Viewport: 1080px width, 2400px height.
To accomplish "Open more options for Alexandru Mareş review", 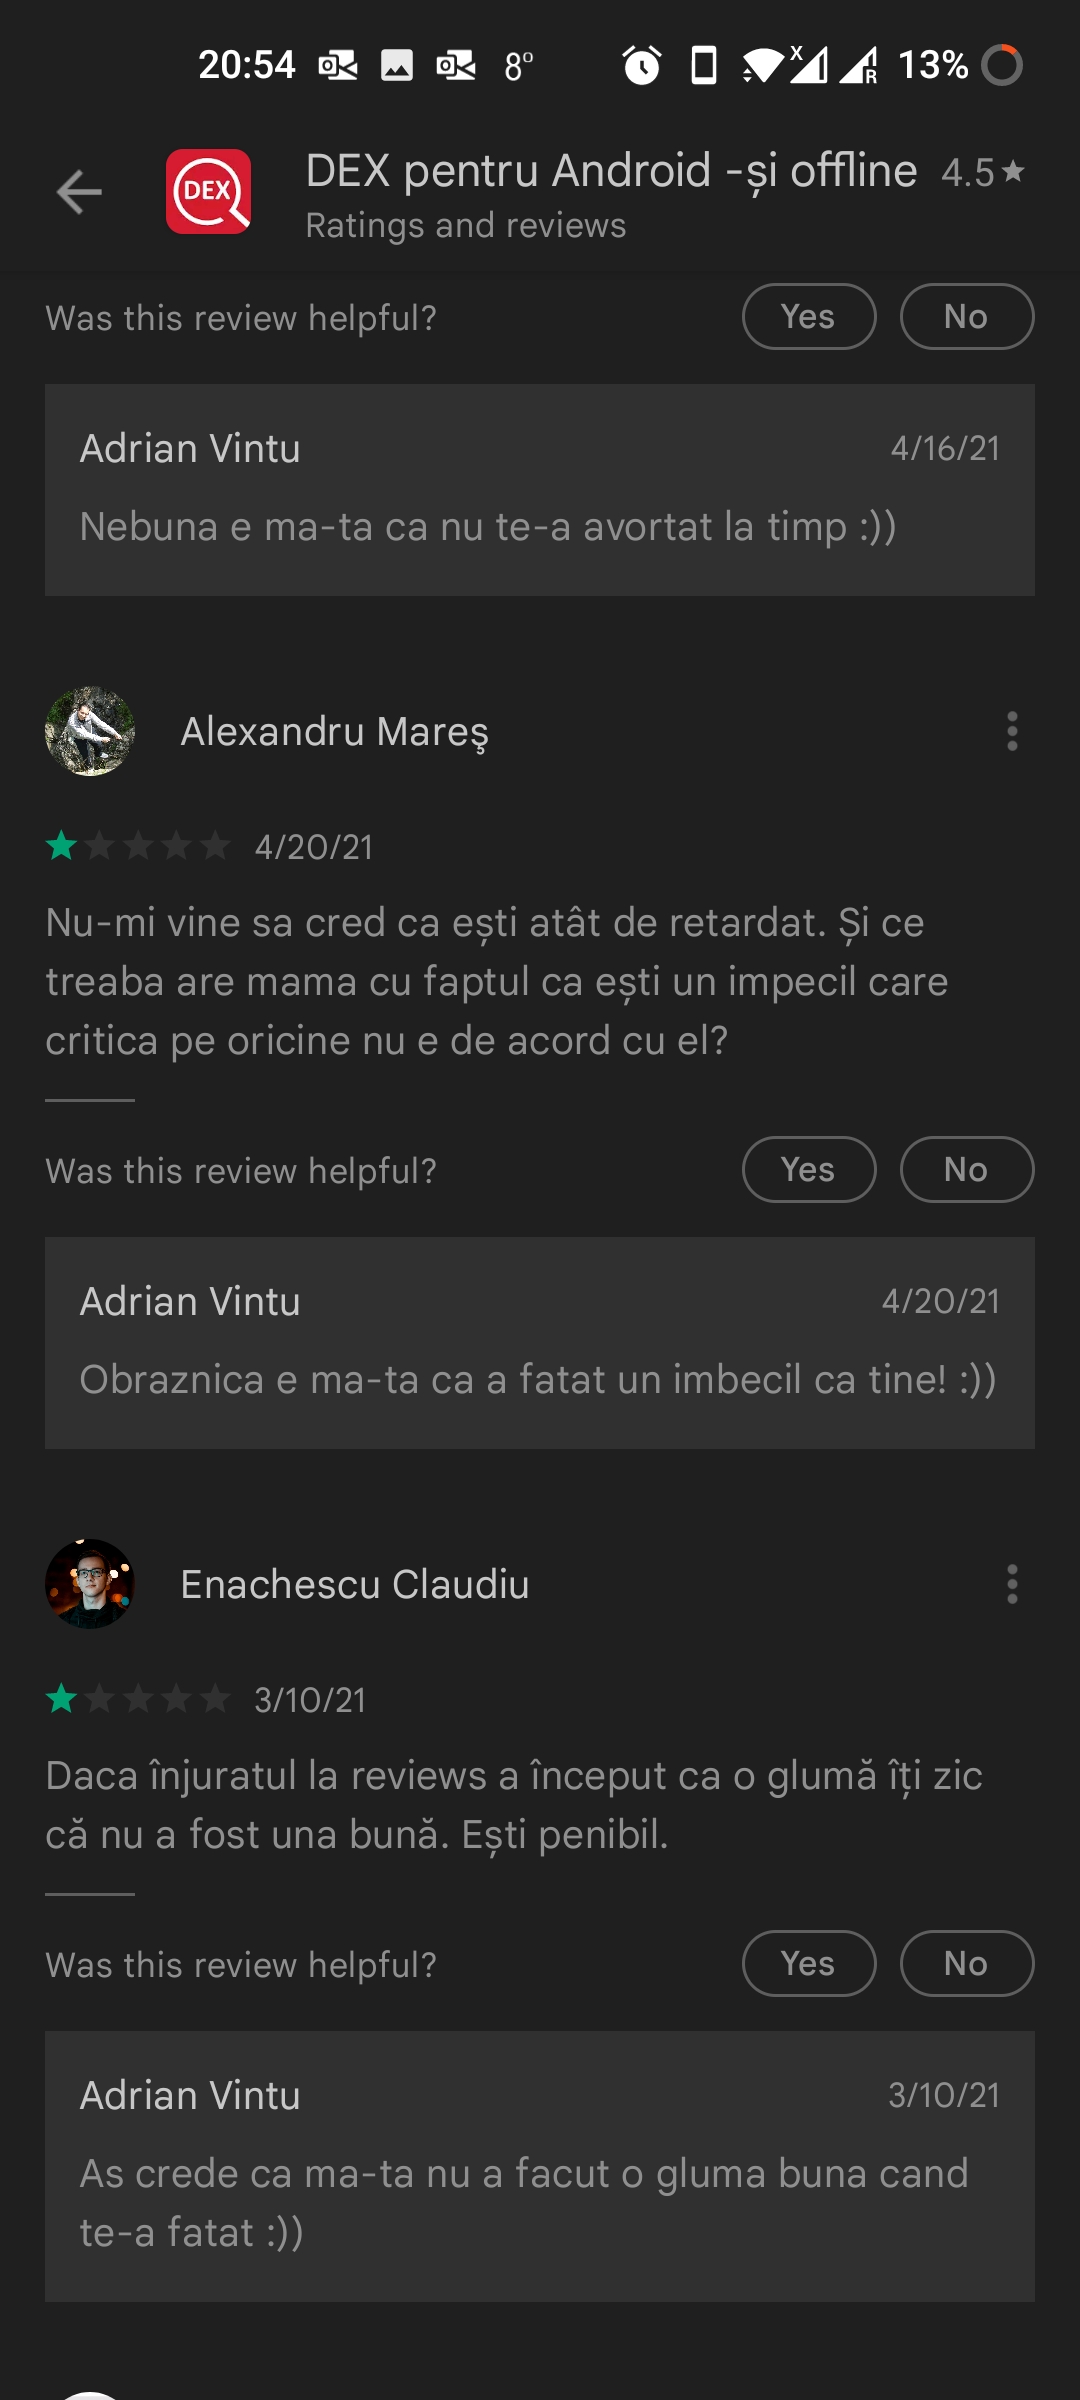I will coord(1012,731).
